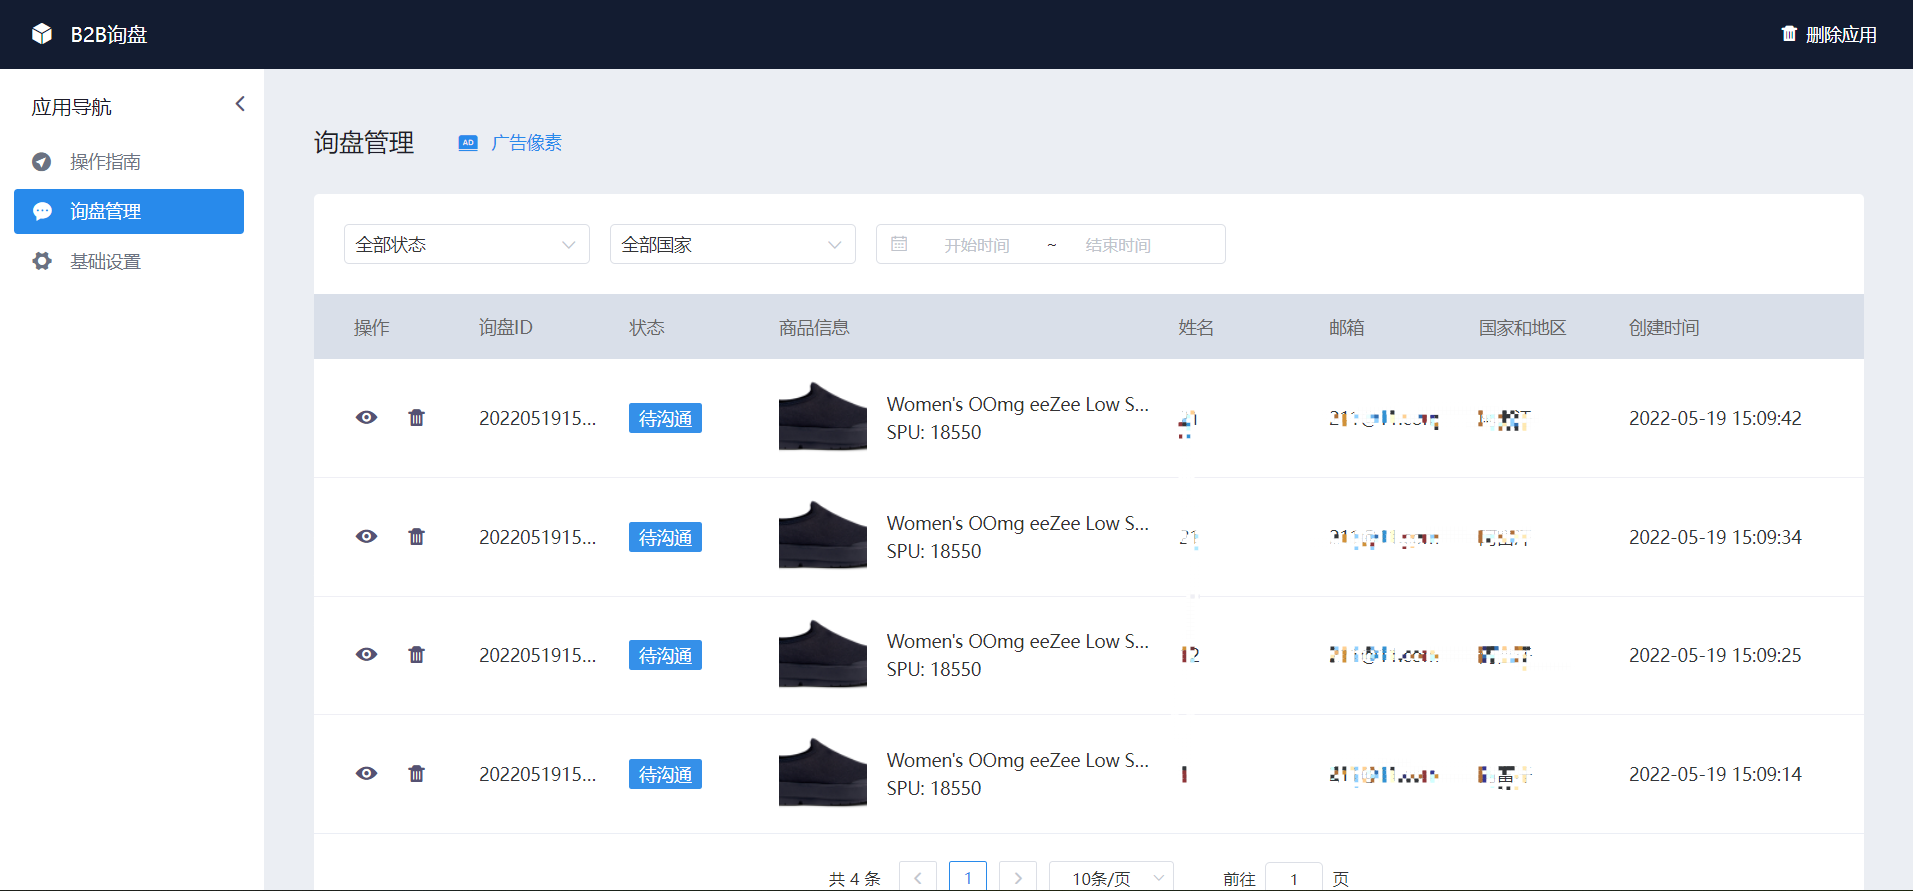Delete inquiry created at 15:09:42 with trash icon
Viewport: 1913px width, 891px height.
click(x=417, y=417)
